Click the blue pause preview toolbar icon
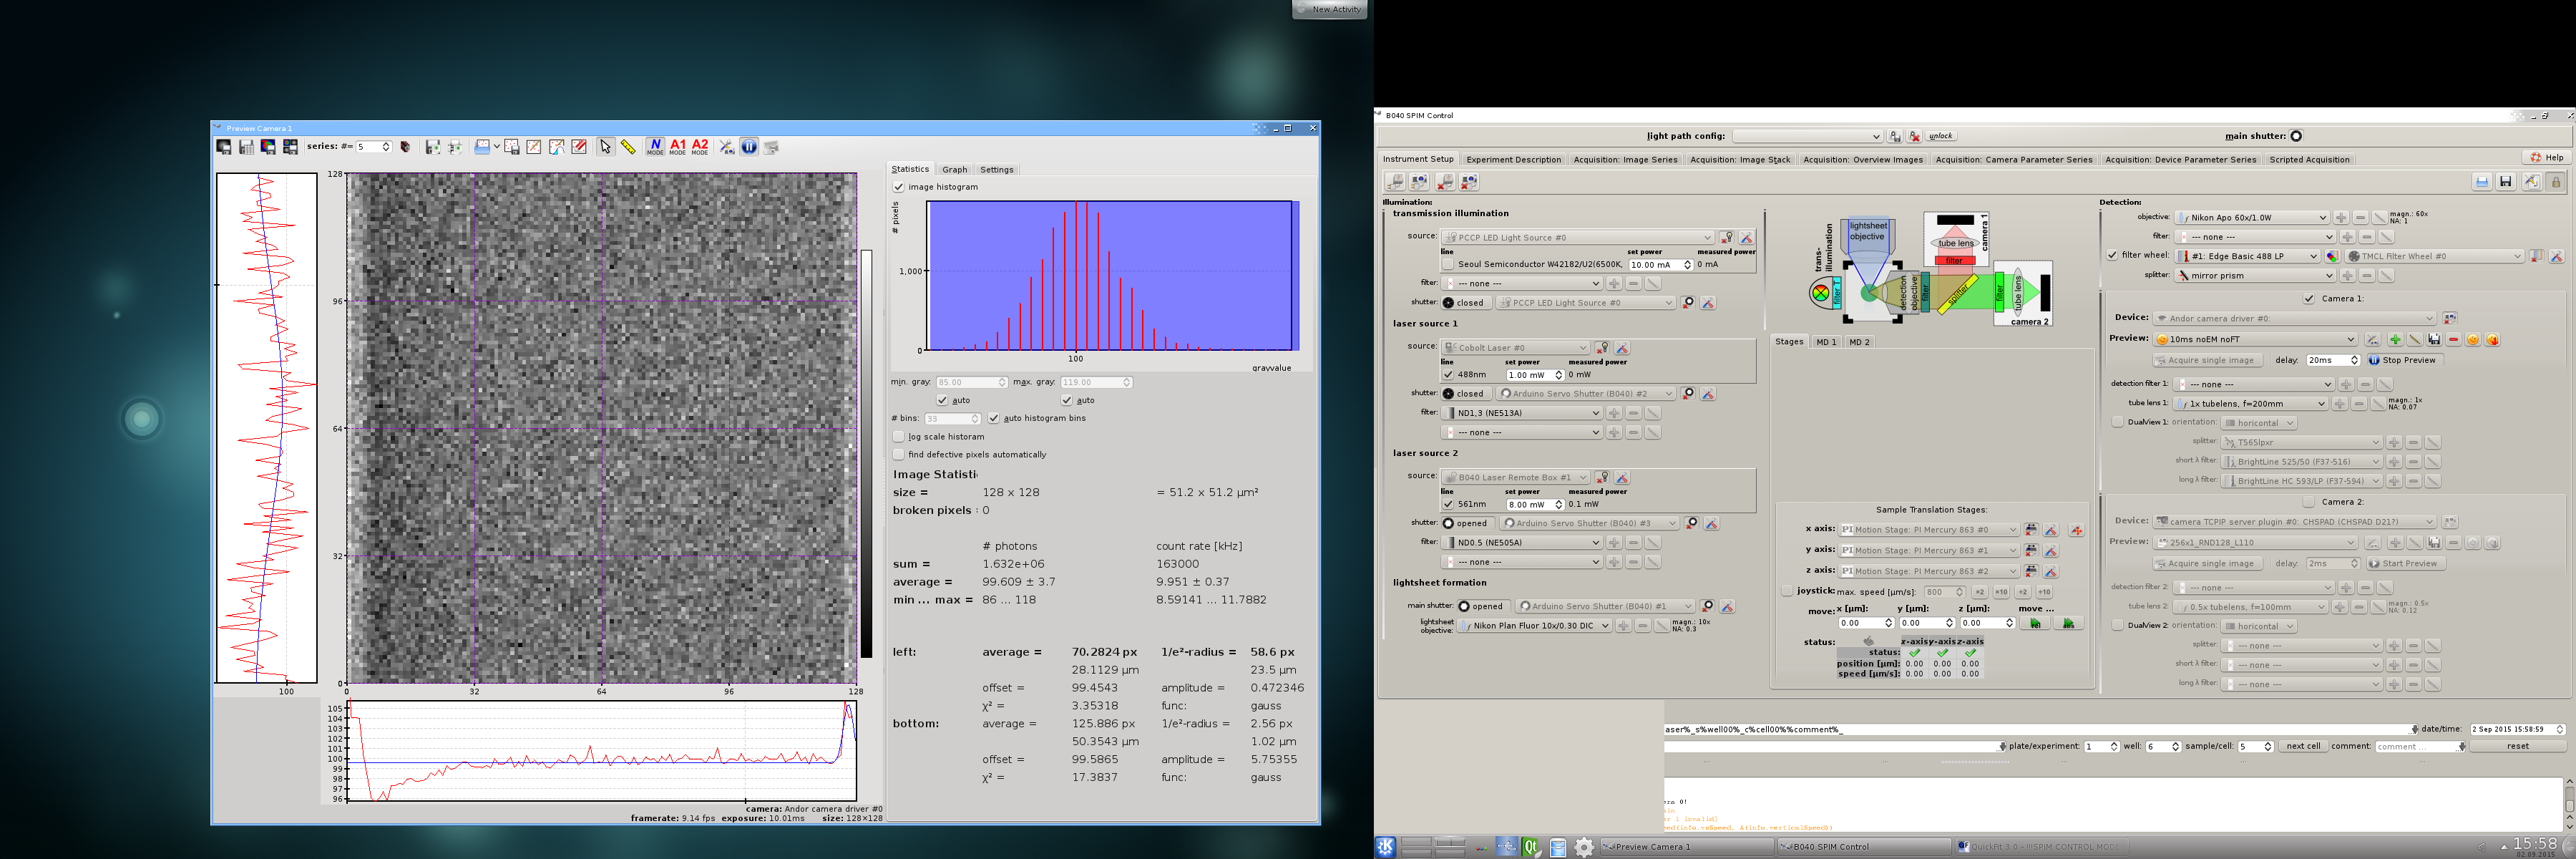 pyautogui.click(x=749, y=147)
